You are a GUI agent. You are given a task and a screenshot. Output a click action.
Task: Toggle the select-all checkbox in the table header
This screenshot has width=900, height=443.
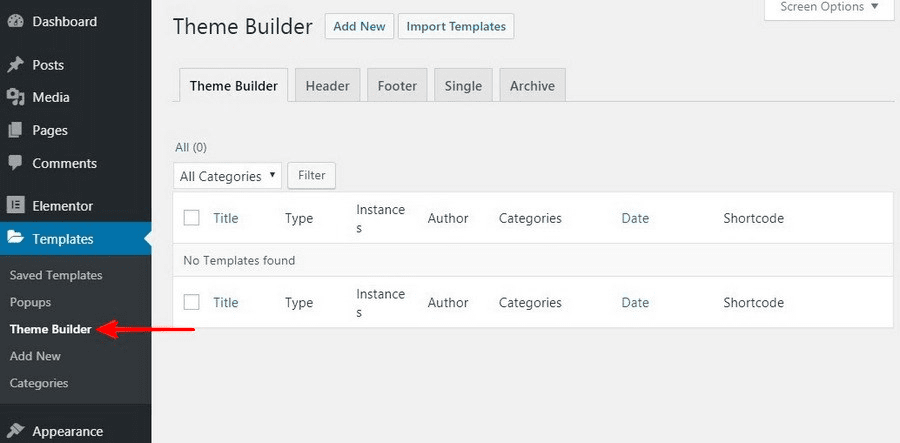[x=192, y=218]
